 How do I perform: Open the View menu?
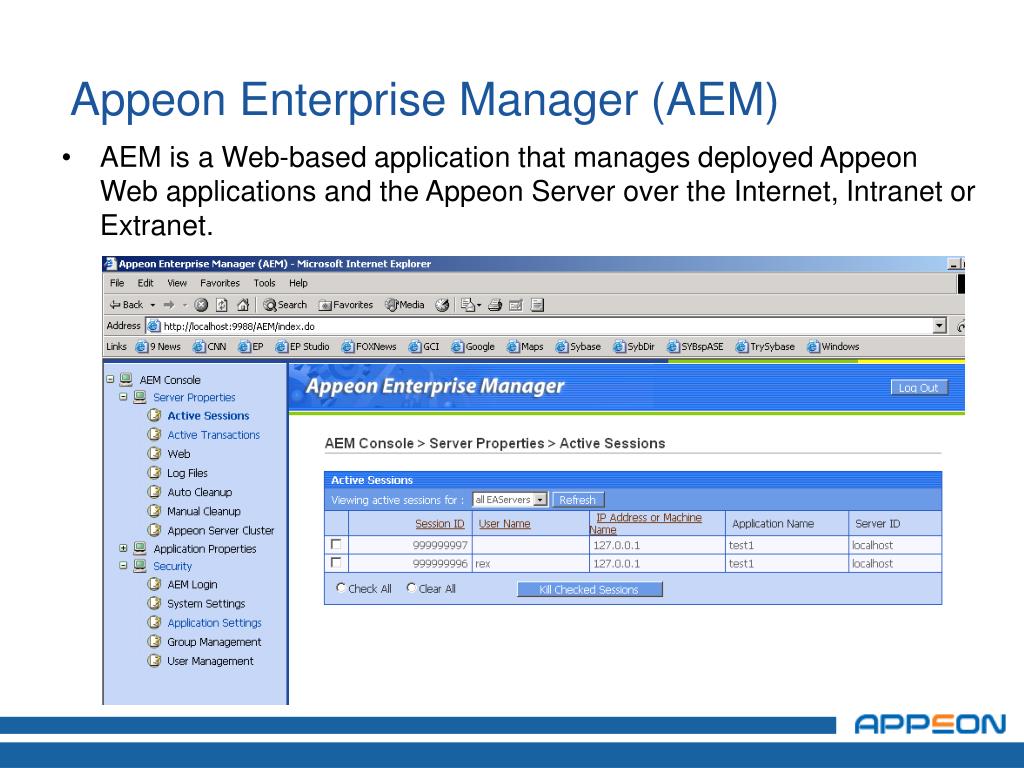(177, 283)
